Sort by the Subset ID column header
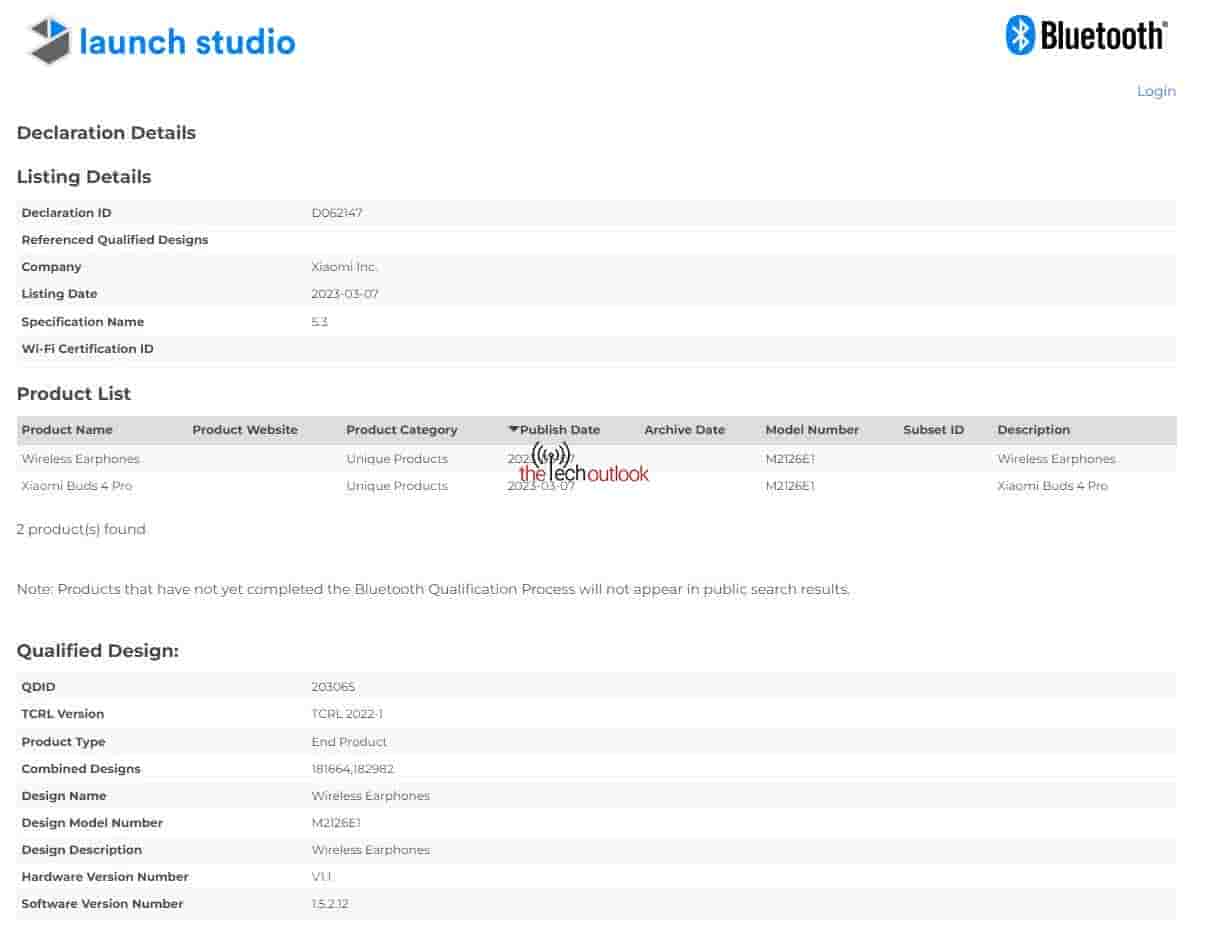The image size is (1207, 925). (933, 430)
